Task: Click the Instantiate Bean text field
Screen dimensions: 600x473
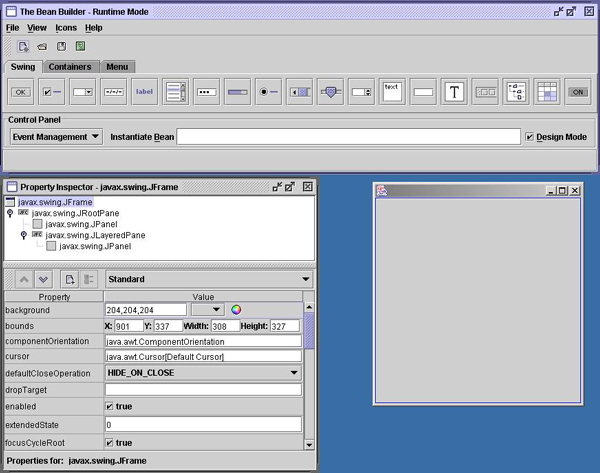Action: pos(349,137)
